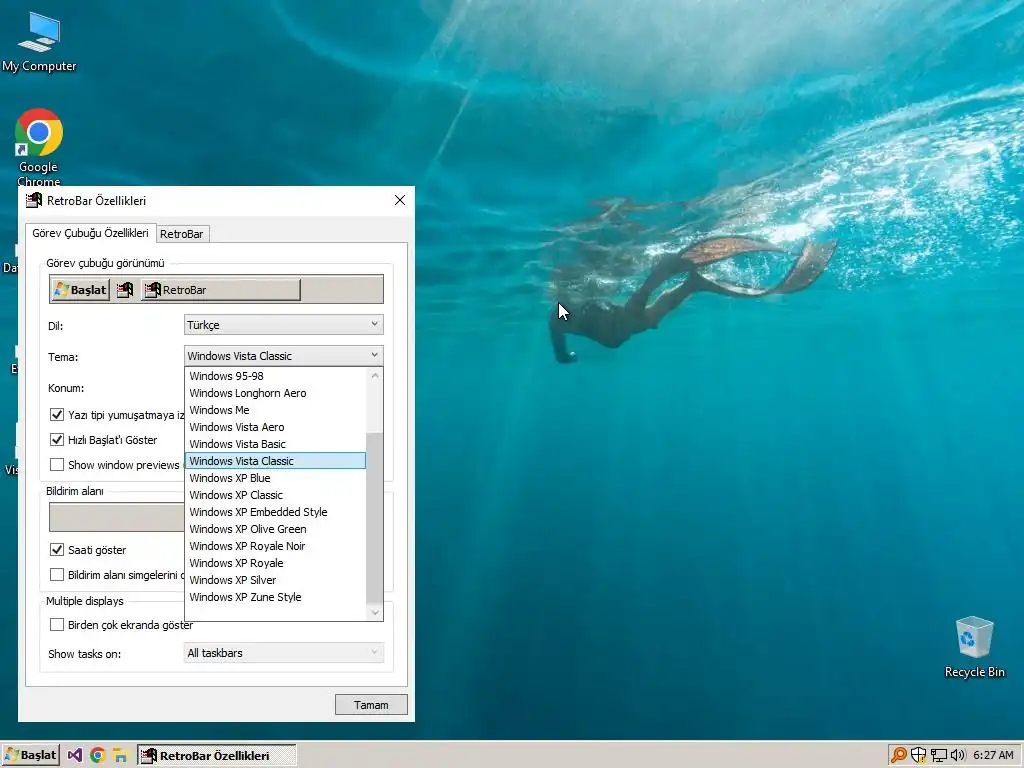Click the theme list scroll down arrow
The height and width of the screenshot is (768, 1024).
click(375, 612)
